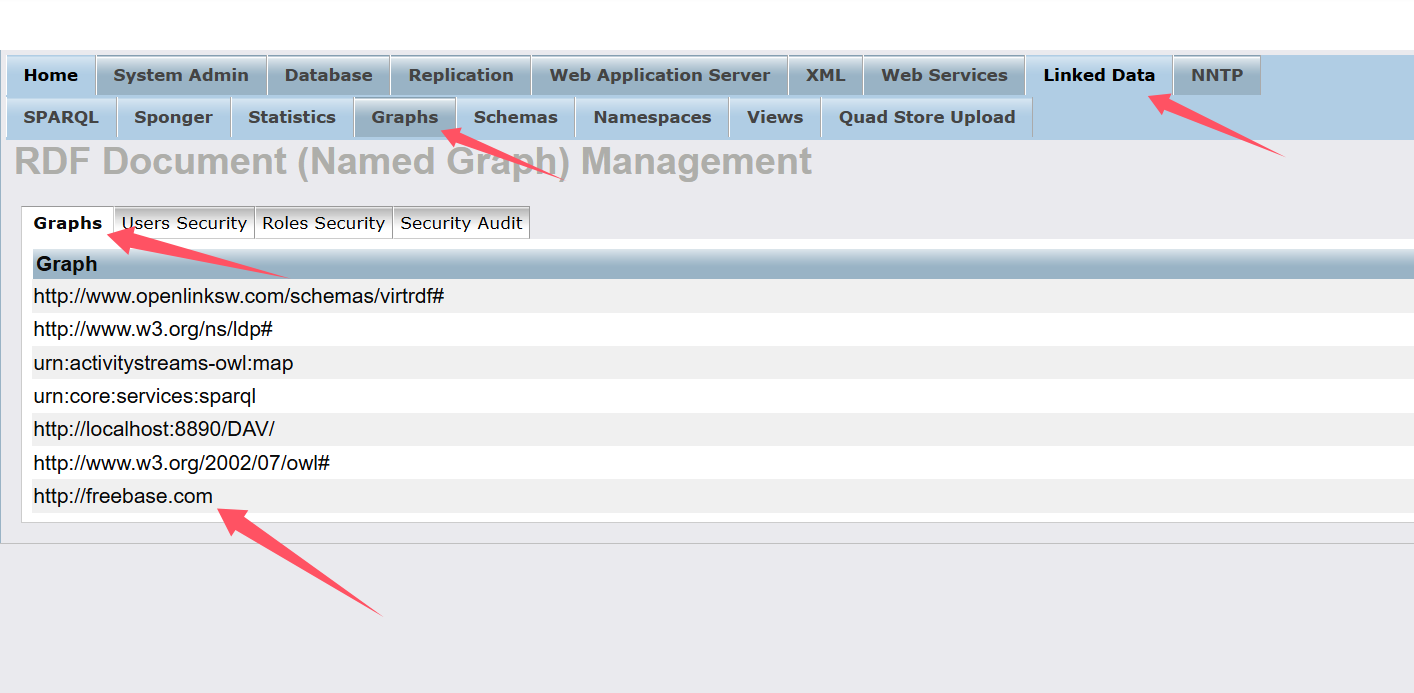Open the Statistics sub-tab
The image size is (1414, 693).
292,117
